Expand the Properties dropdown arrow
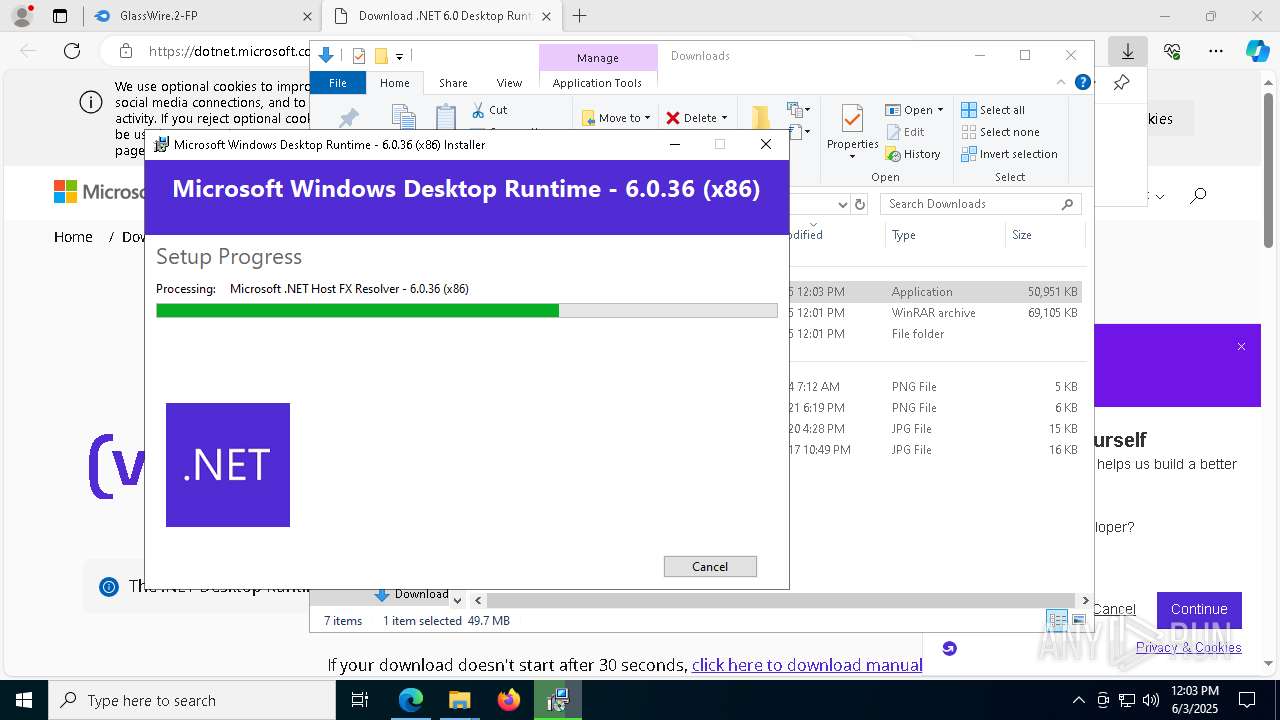This screenshot has width=1280, height=720. 853,156
